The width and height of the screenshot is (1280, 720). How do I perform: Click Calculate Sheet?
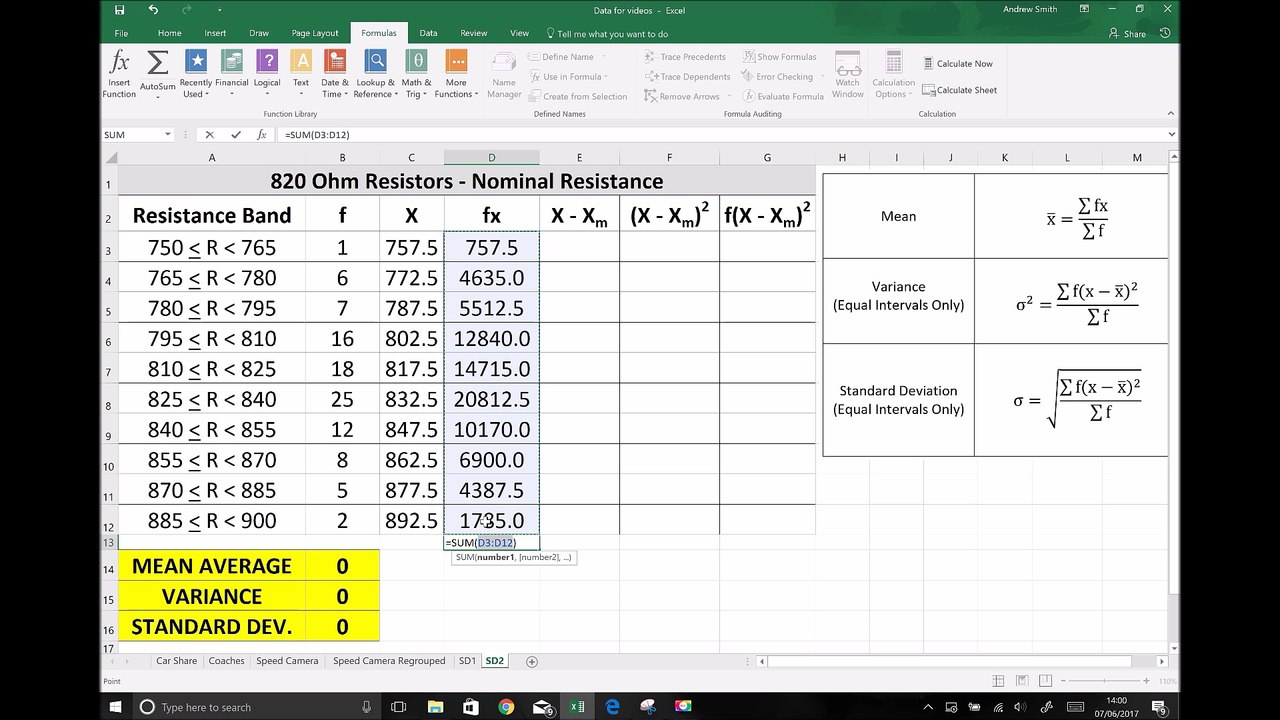[959, 90]
